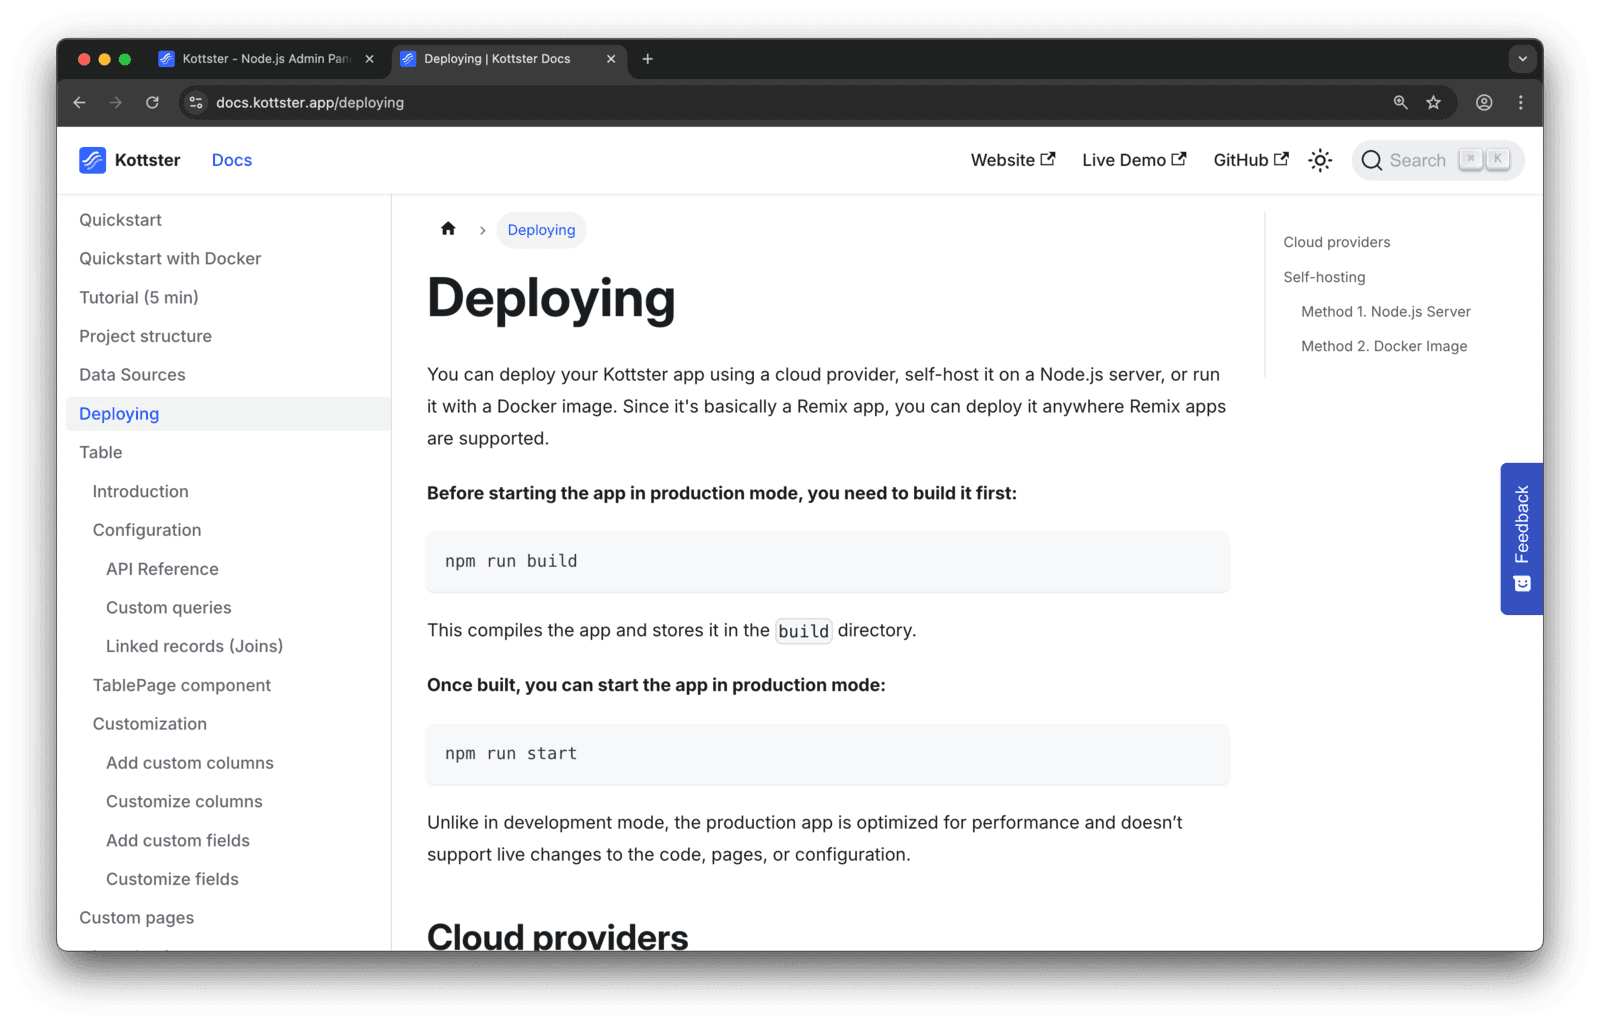1600x1026 pixels.
Task: Expand the tab search dropdown chevron
Action: [1522, 59]
